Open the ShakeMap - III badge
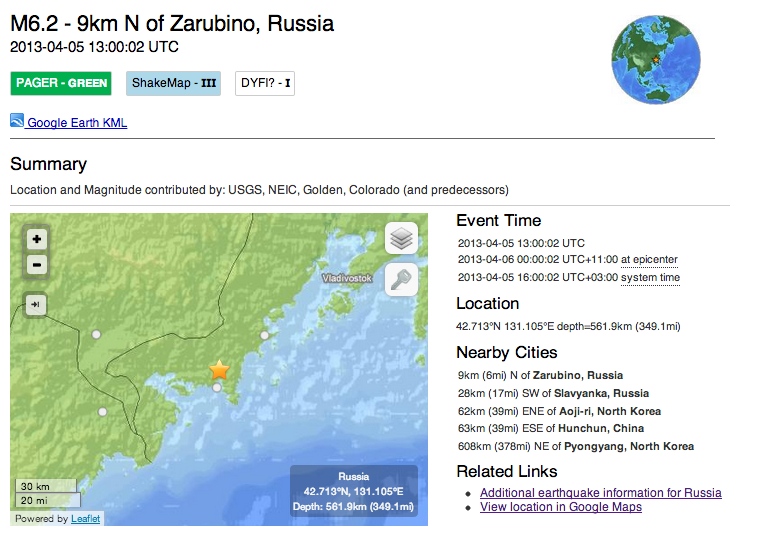Screen dimensions: 759x549 point(174,83)
